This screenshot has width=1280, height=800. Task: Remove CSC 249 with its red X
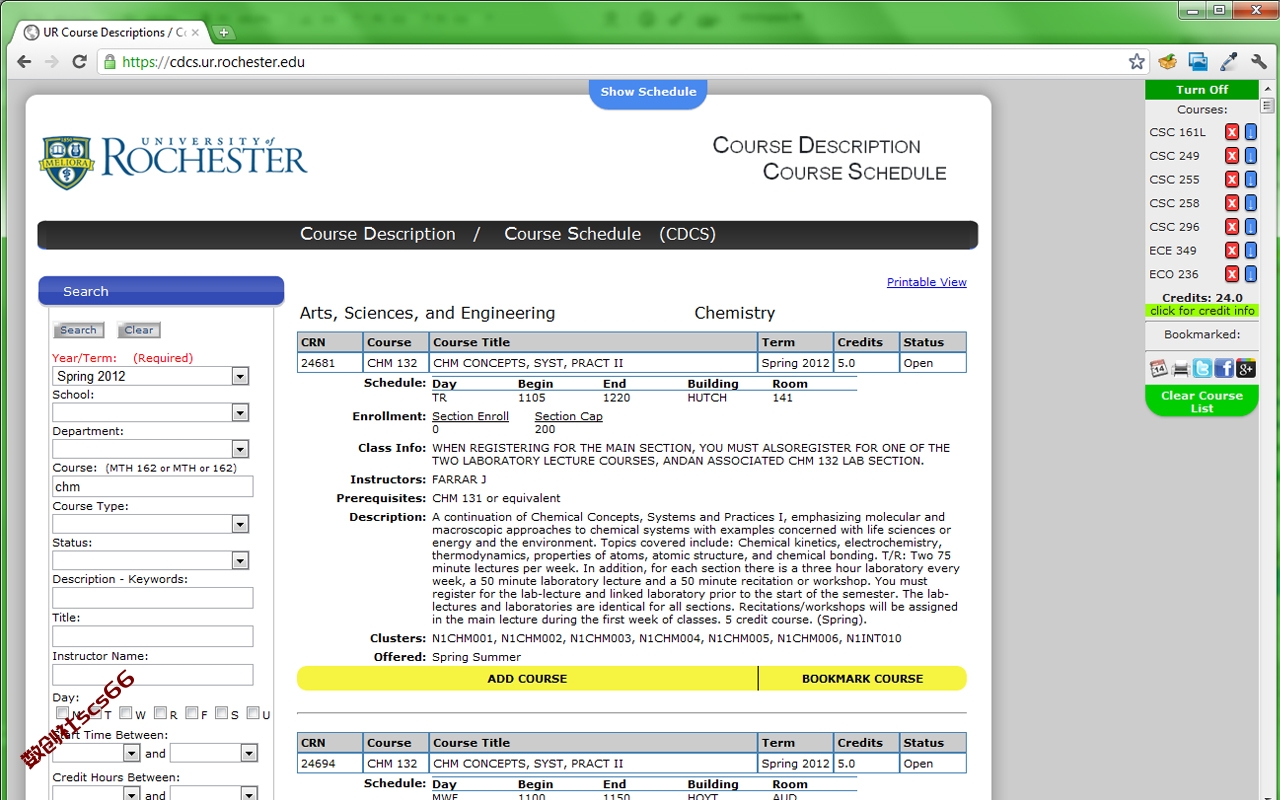point(1232,156)
